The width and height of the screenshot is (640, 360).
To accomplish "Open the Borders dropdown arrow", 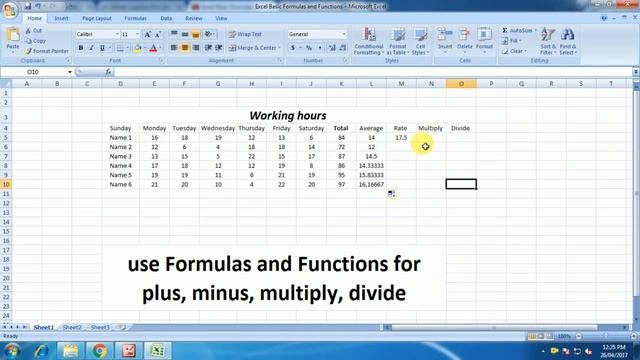I will tap(127, 48).
